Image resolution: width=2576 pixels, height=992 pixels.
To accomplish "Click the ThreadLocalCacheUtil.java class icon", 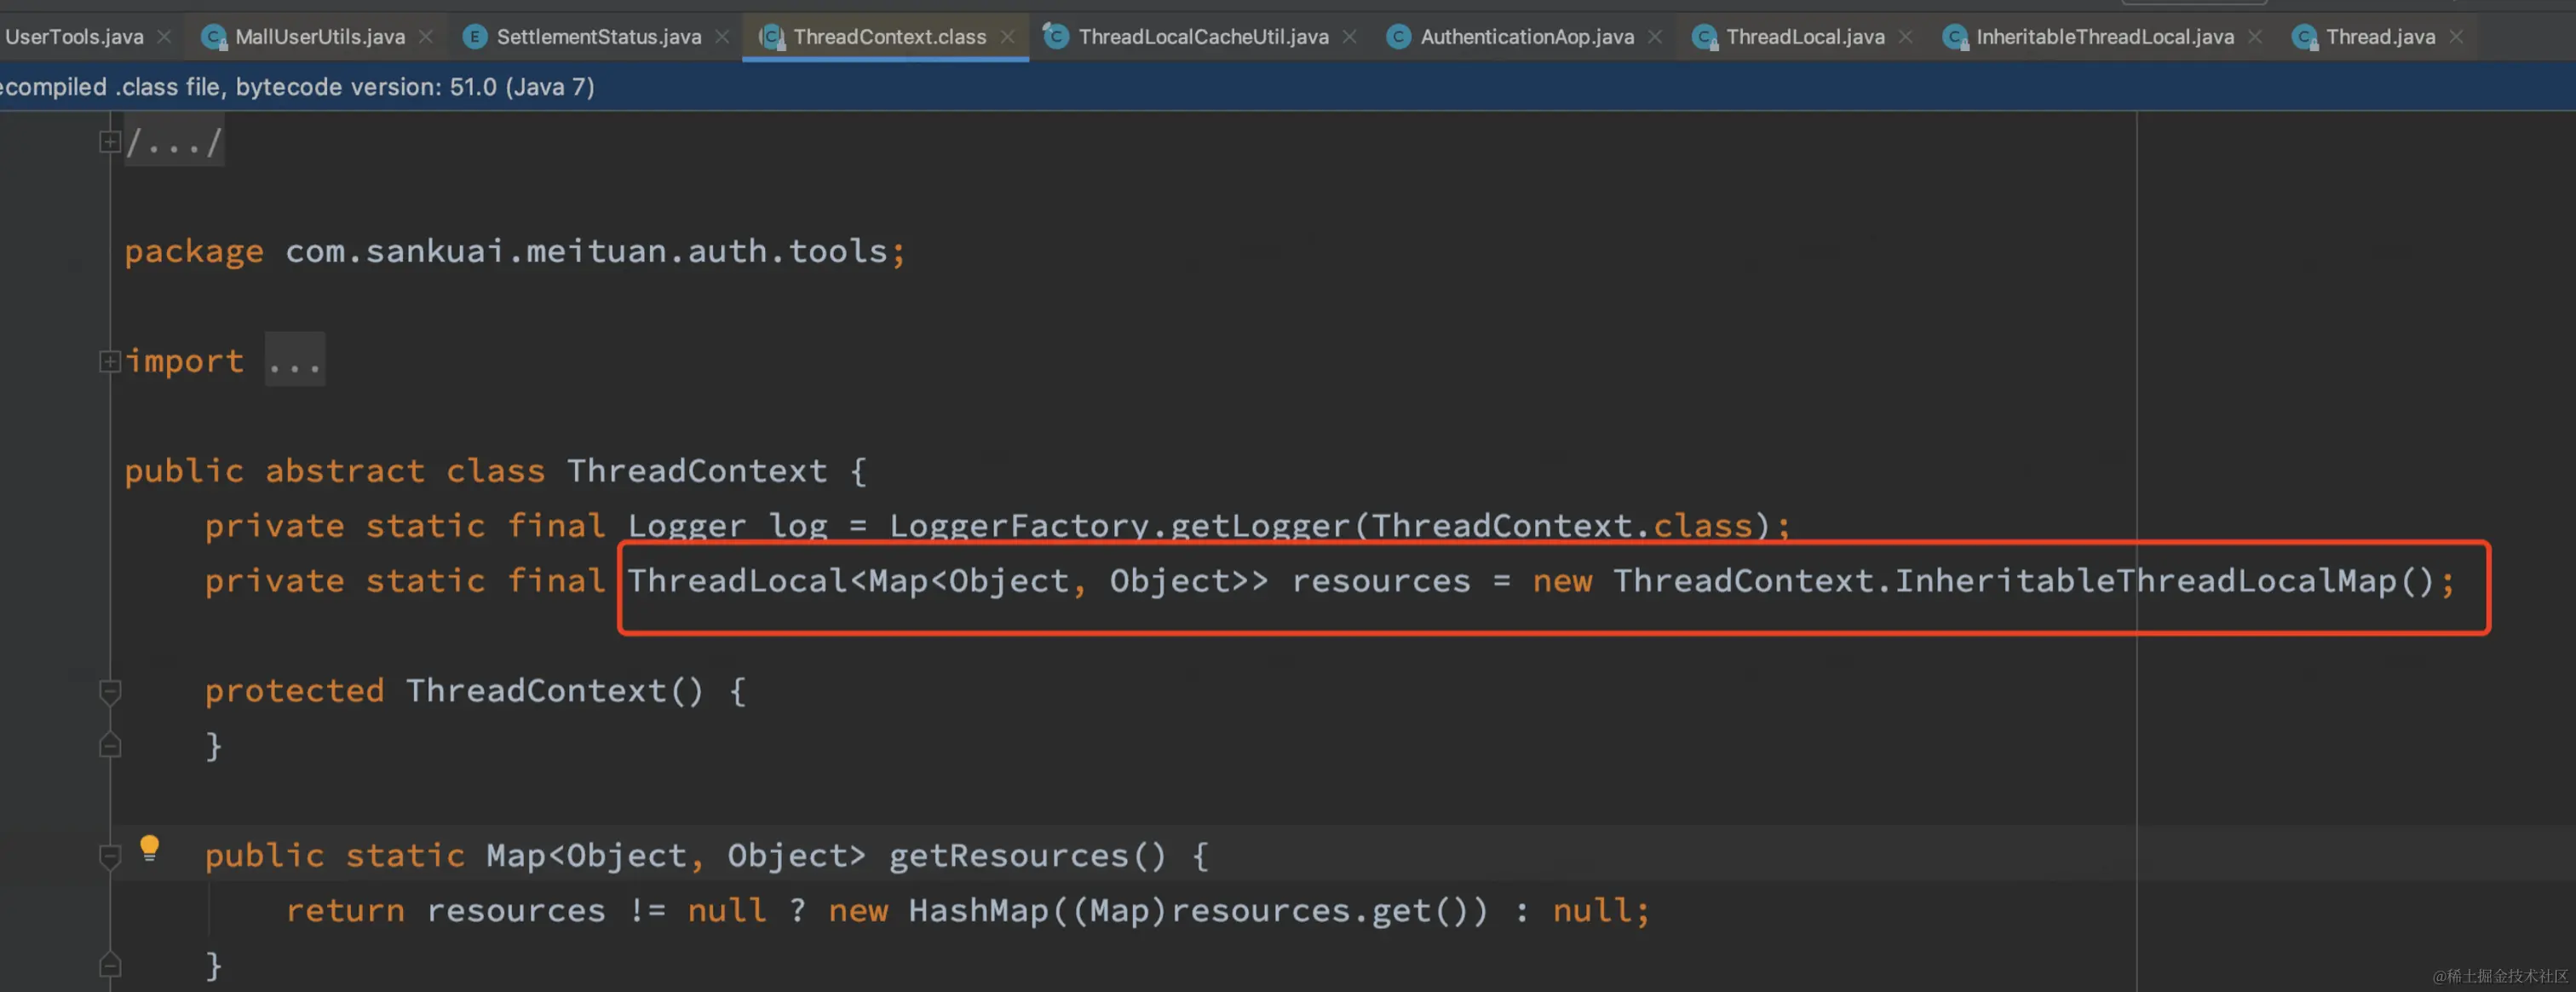I will click(x=1055, y=37).
